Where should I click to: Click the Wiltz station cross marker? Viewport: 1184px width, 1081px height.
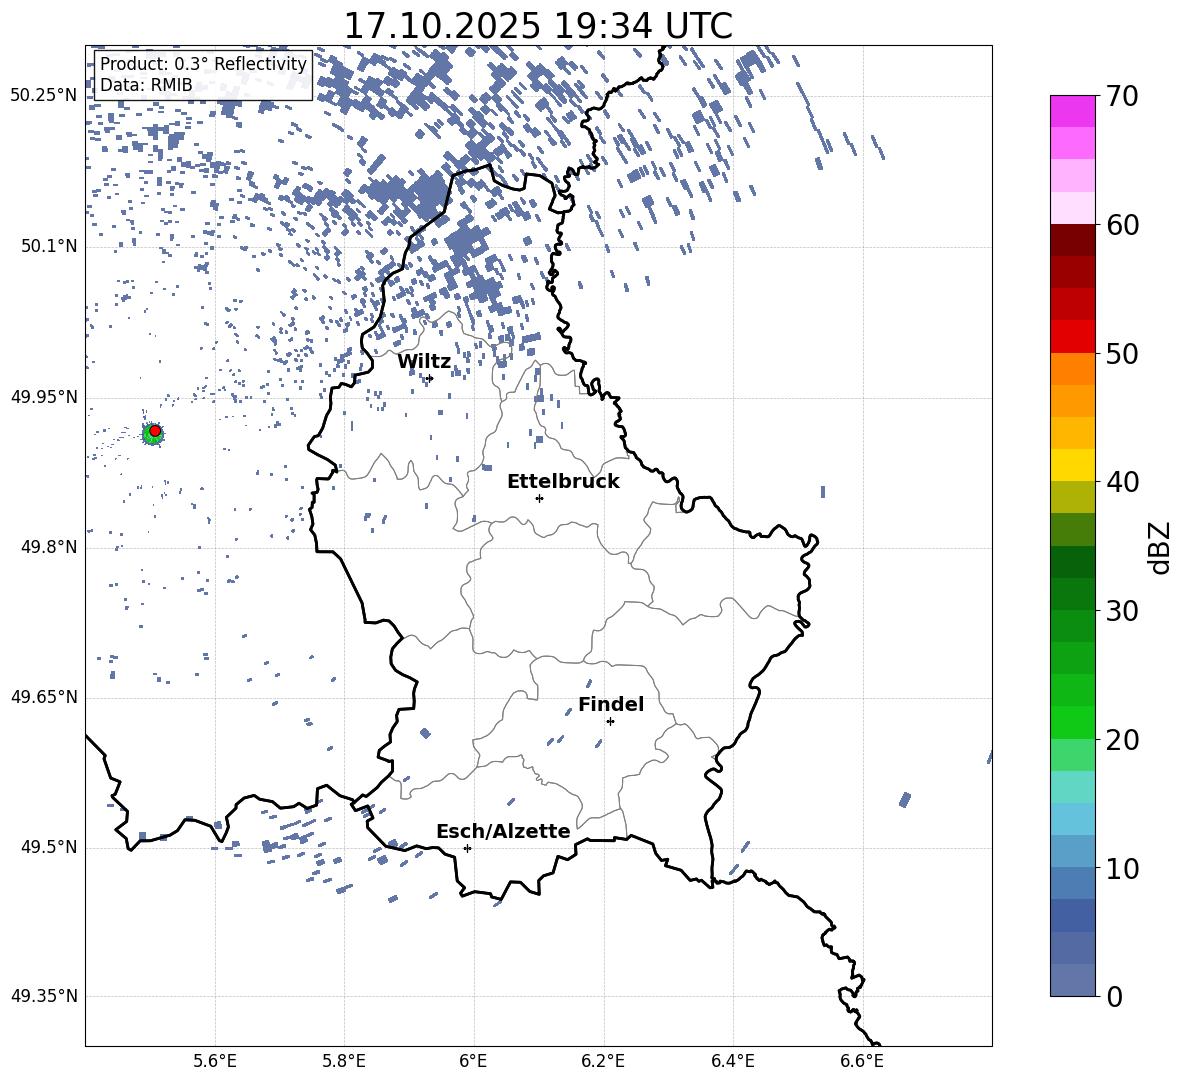point(430,378)
